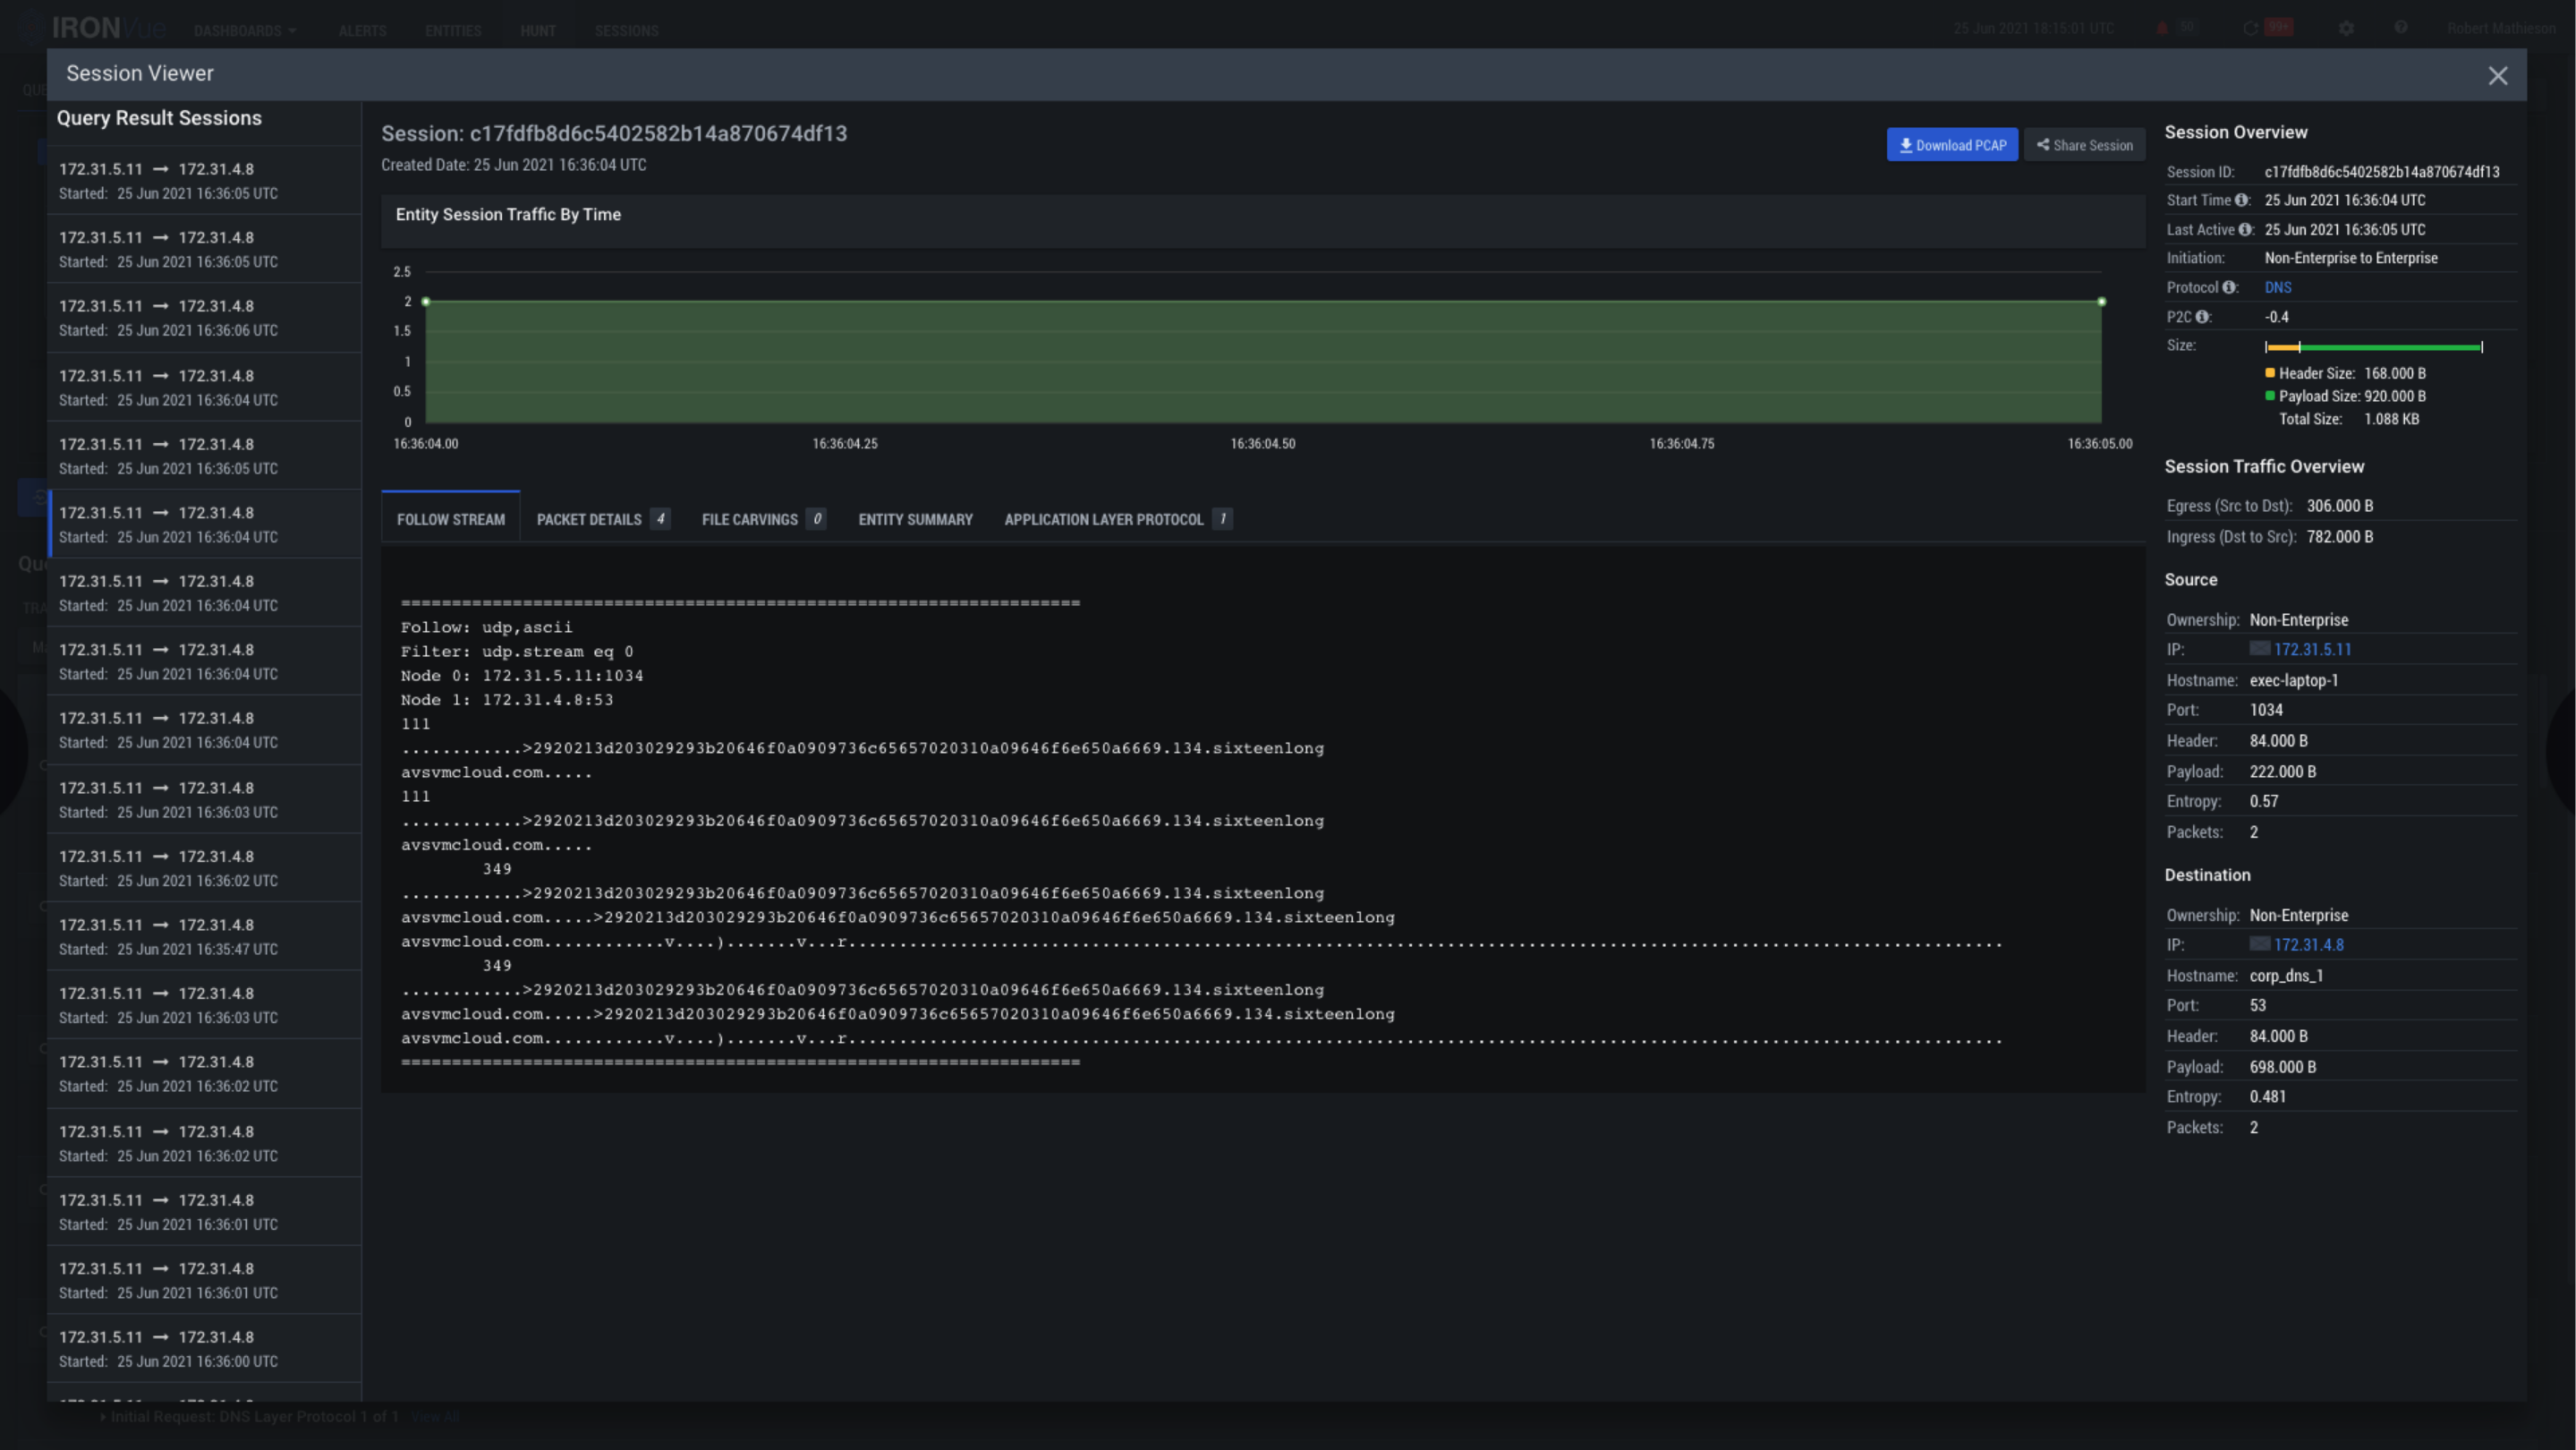The height and width of the screenshot is (1450, 2576).
Task: Click the Share Session button
Action: tap(2084, 144)
